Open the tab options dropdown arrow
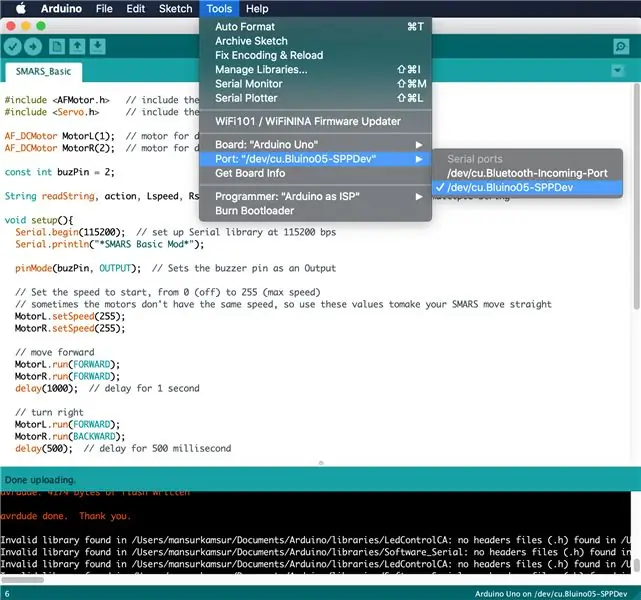The image size is (641, 600). 617,71
